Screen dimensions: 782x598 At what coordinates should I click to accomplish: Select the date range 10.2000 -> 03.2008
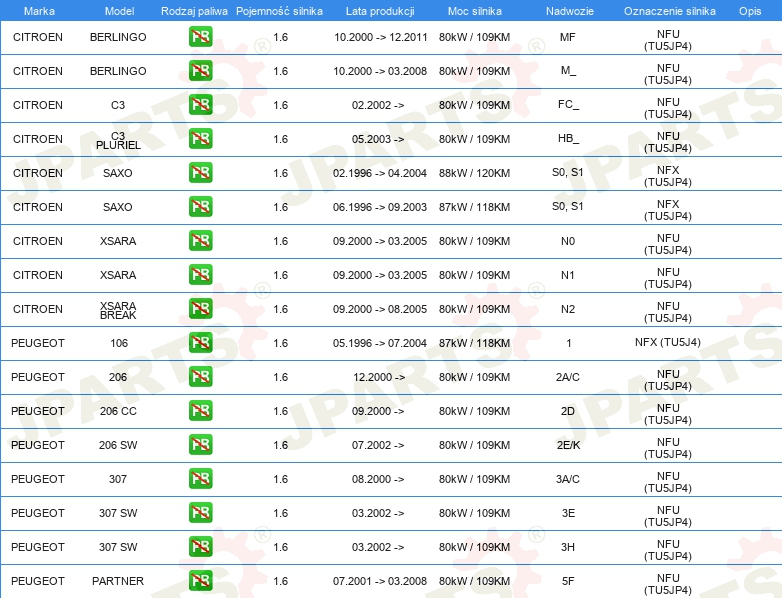380,71
